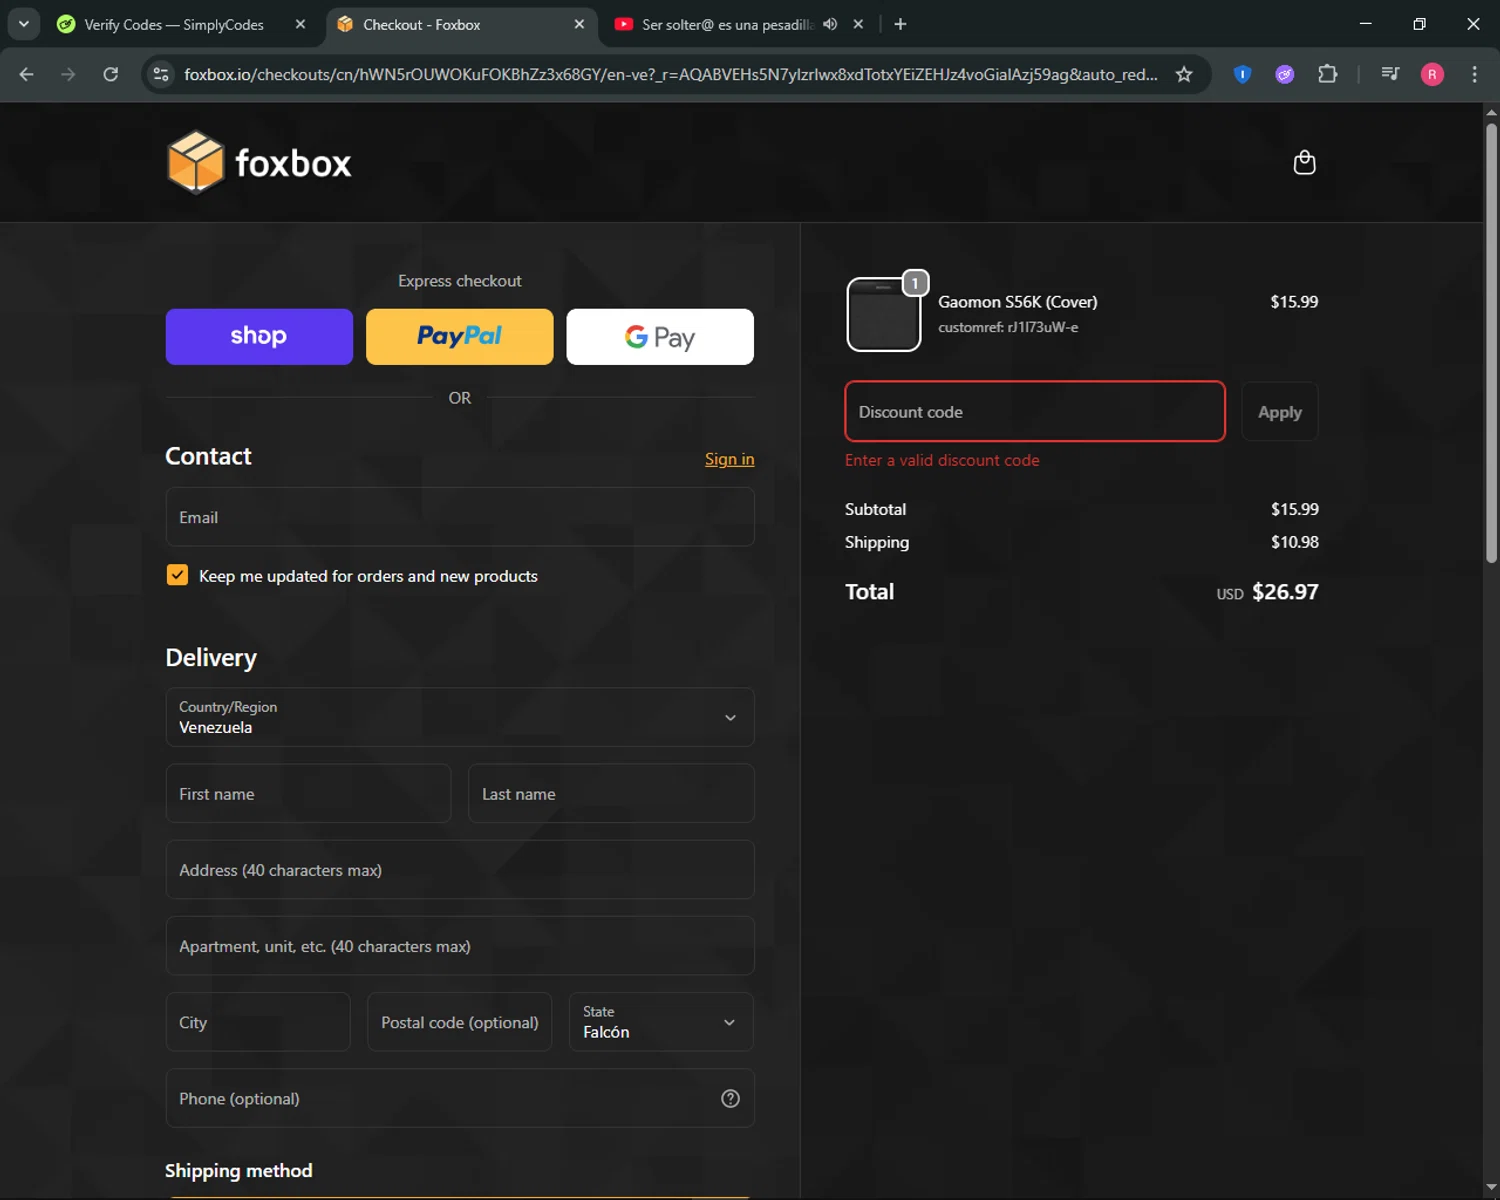Viewport: 1500px width, 1200px height.
Task: Open the Bitwarden shield extension
Action: click(x=1242, y=74)
